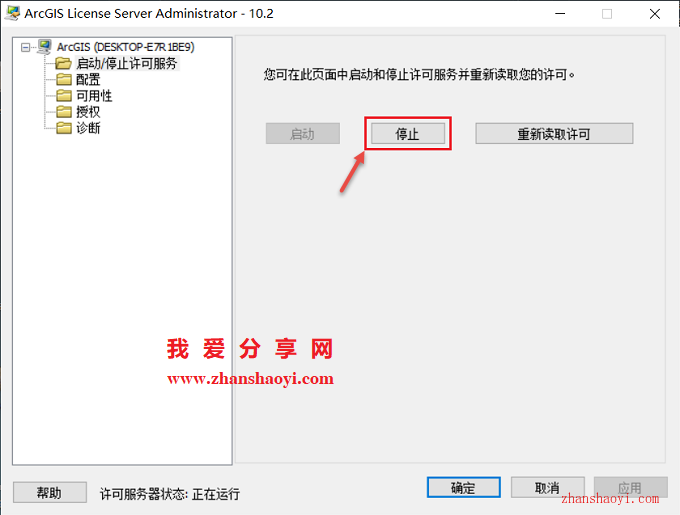Collapse the ArcGIS root tree node
Screen dimensions: 680x515
(x=26, y=47)
